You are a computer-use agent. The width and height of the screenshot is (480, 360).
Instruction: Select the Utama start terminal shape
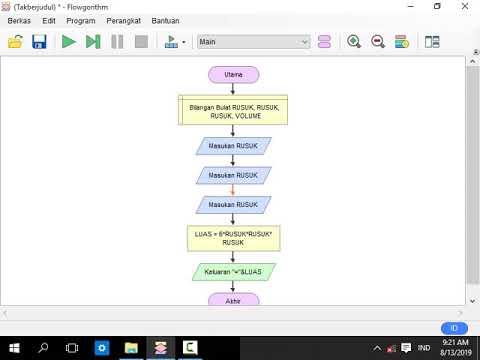coord(234,75)
